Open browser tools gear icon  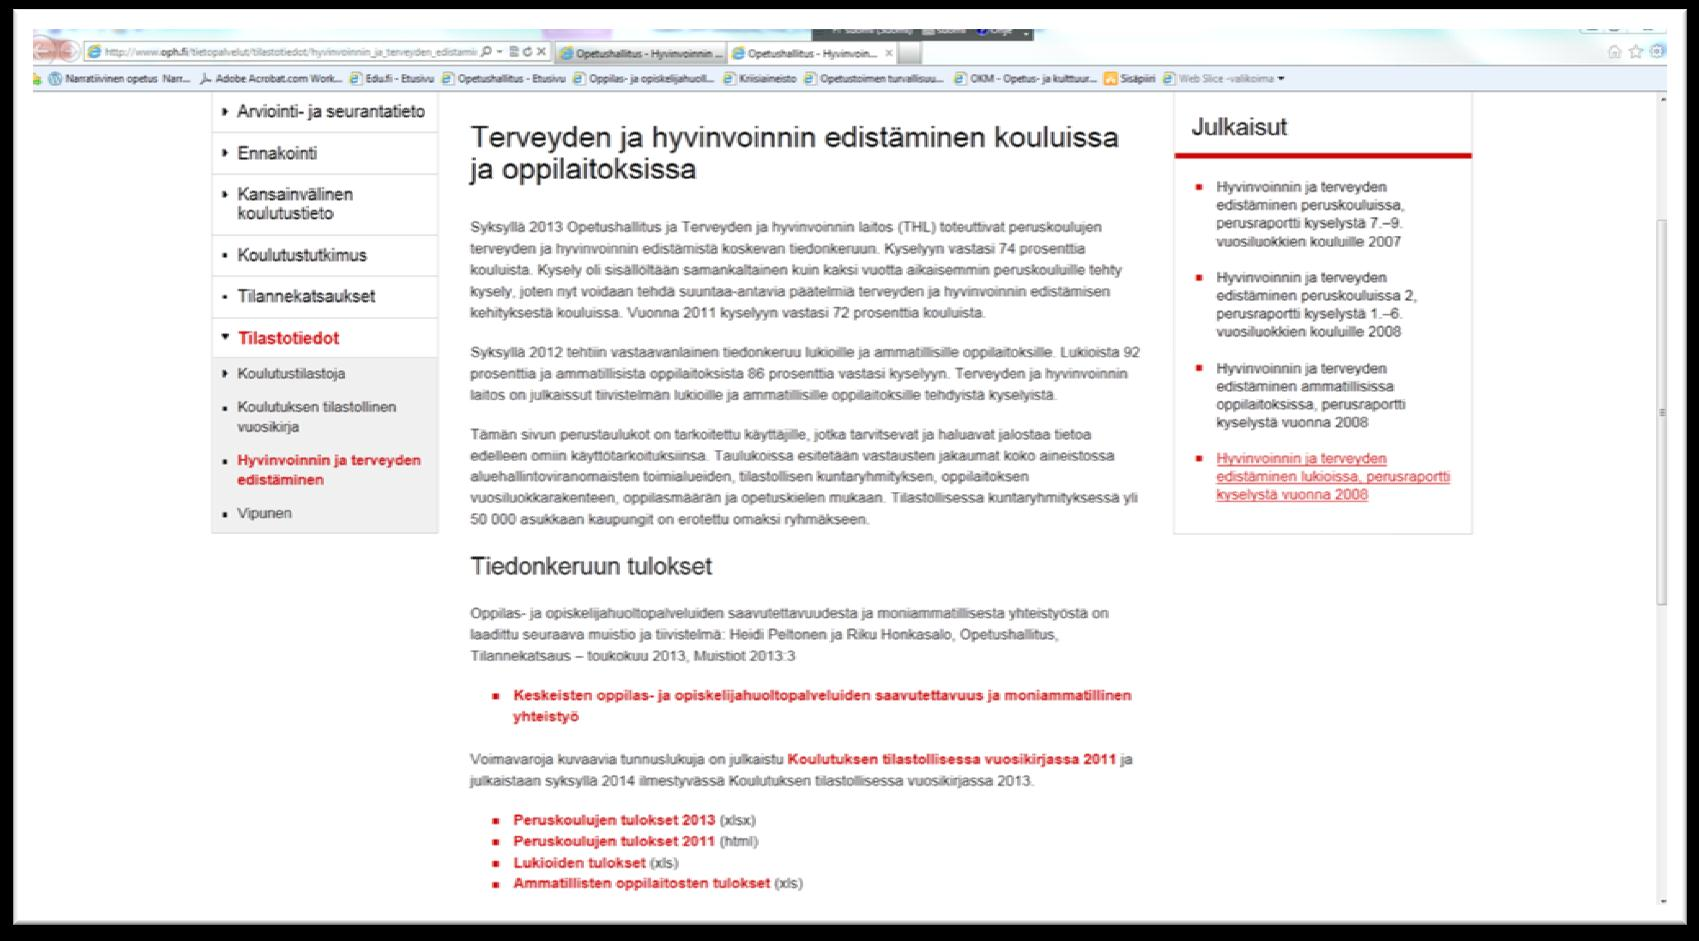(x=1657, y=51)
